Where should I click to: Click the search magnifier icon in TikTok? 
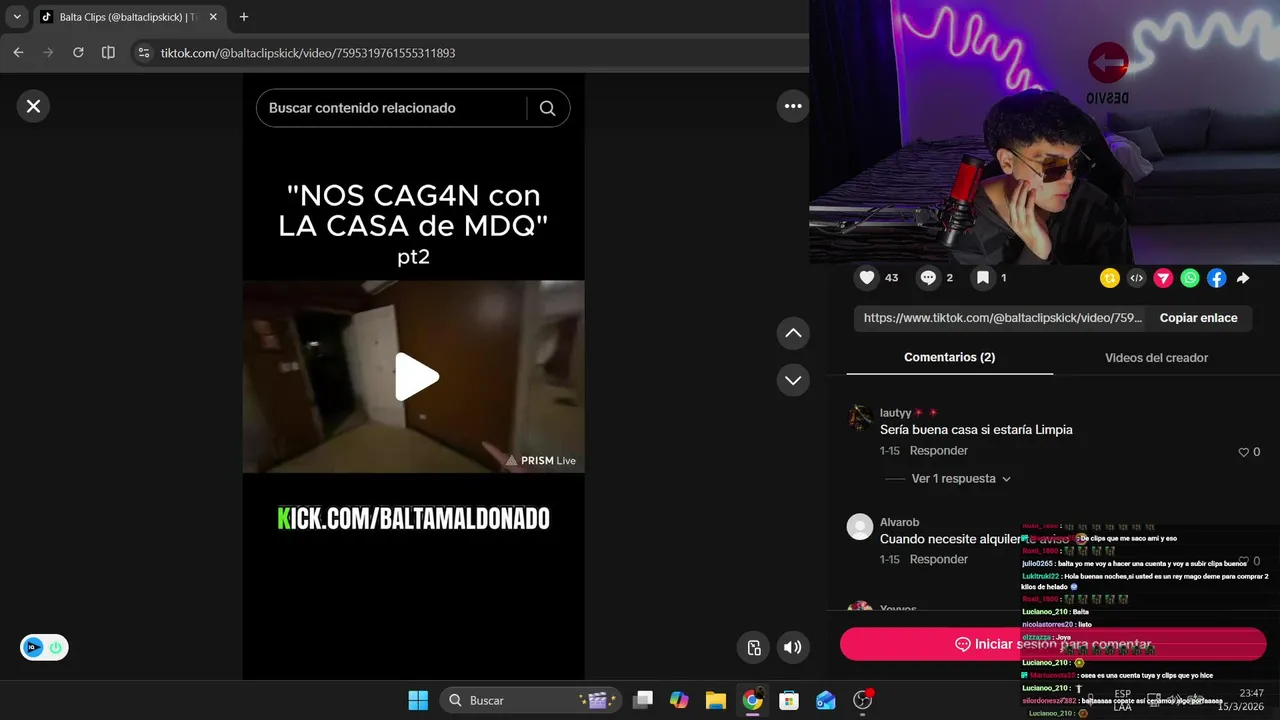coord(547,108)
